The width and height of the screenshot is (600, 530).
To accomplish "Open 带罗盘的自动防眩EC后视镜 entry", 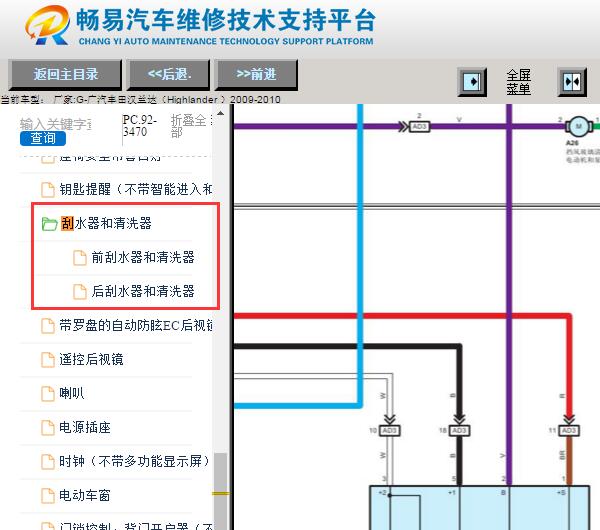I will 136,325.
